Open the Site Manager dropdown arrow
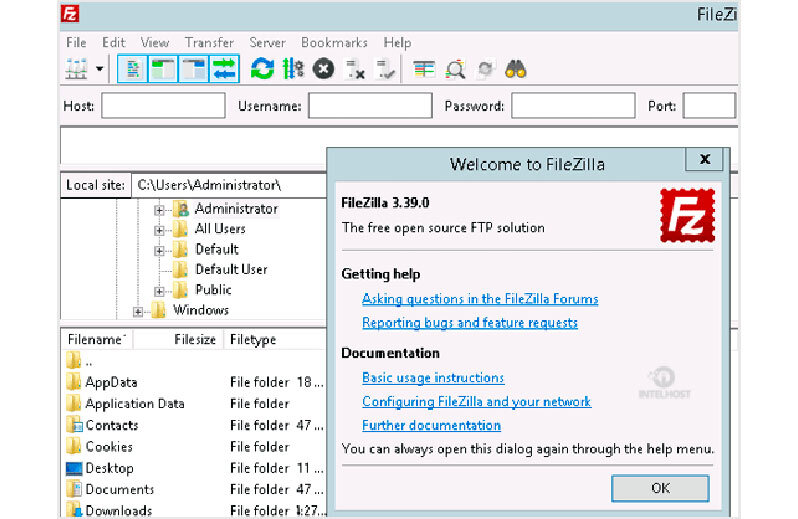Screen dimensions: 798x519 [100, 69]
